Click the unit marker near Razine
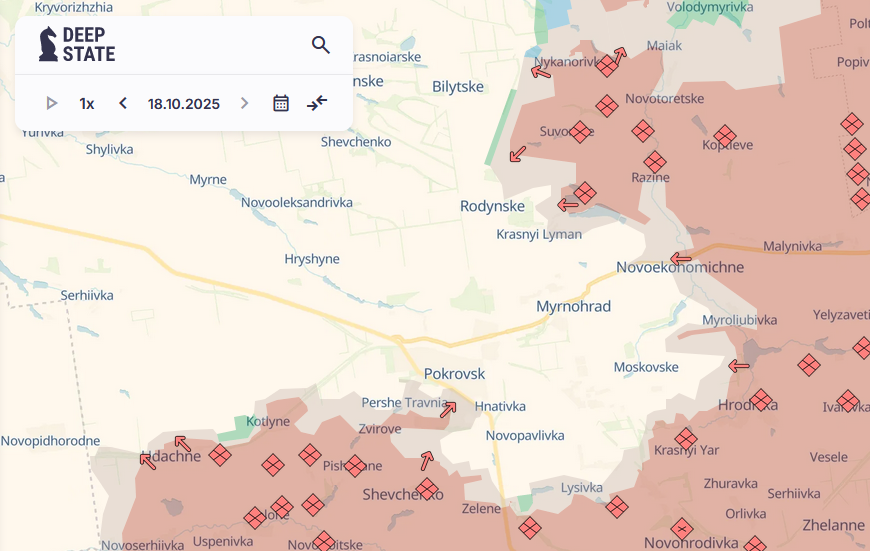The width and height of the screenshot is (870, 551). (x=655, y=162)
